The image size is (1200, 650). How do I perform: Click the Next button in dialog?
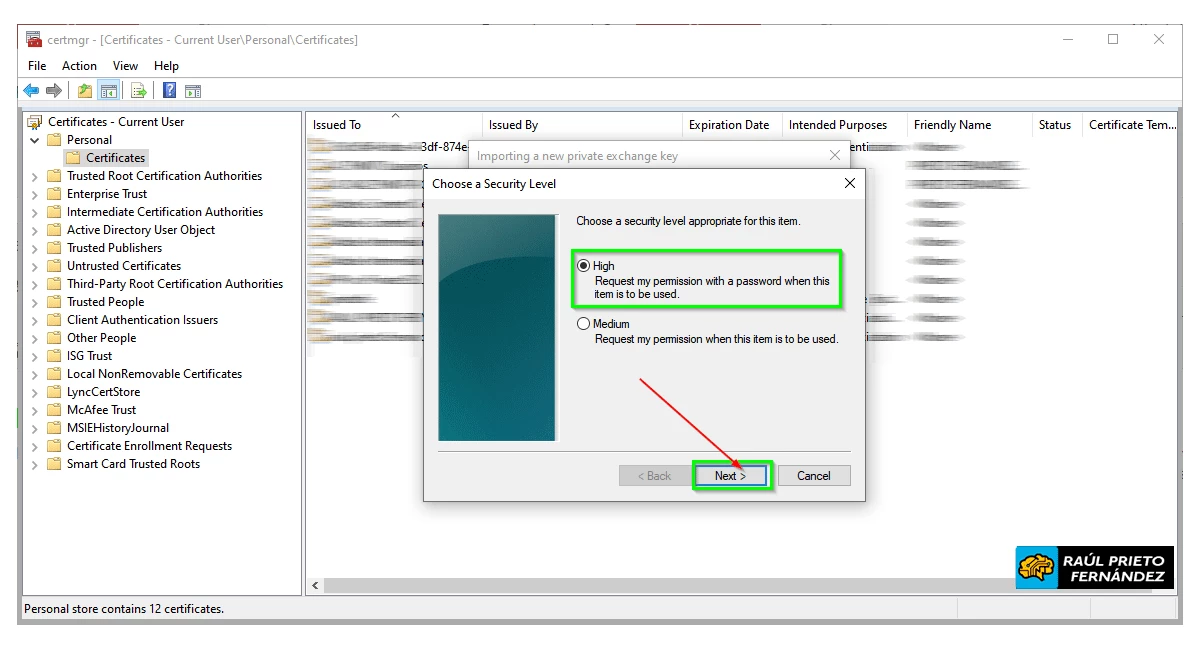(x=730, y=476)
